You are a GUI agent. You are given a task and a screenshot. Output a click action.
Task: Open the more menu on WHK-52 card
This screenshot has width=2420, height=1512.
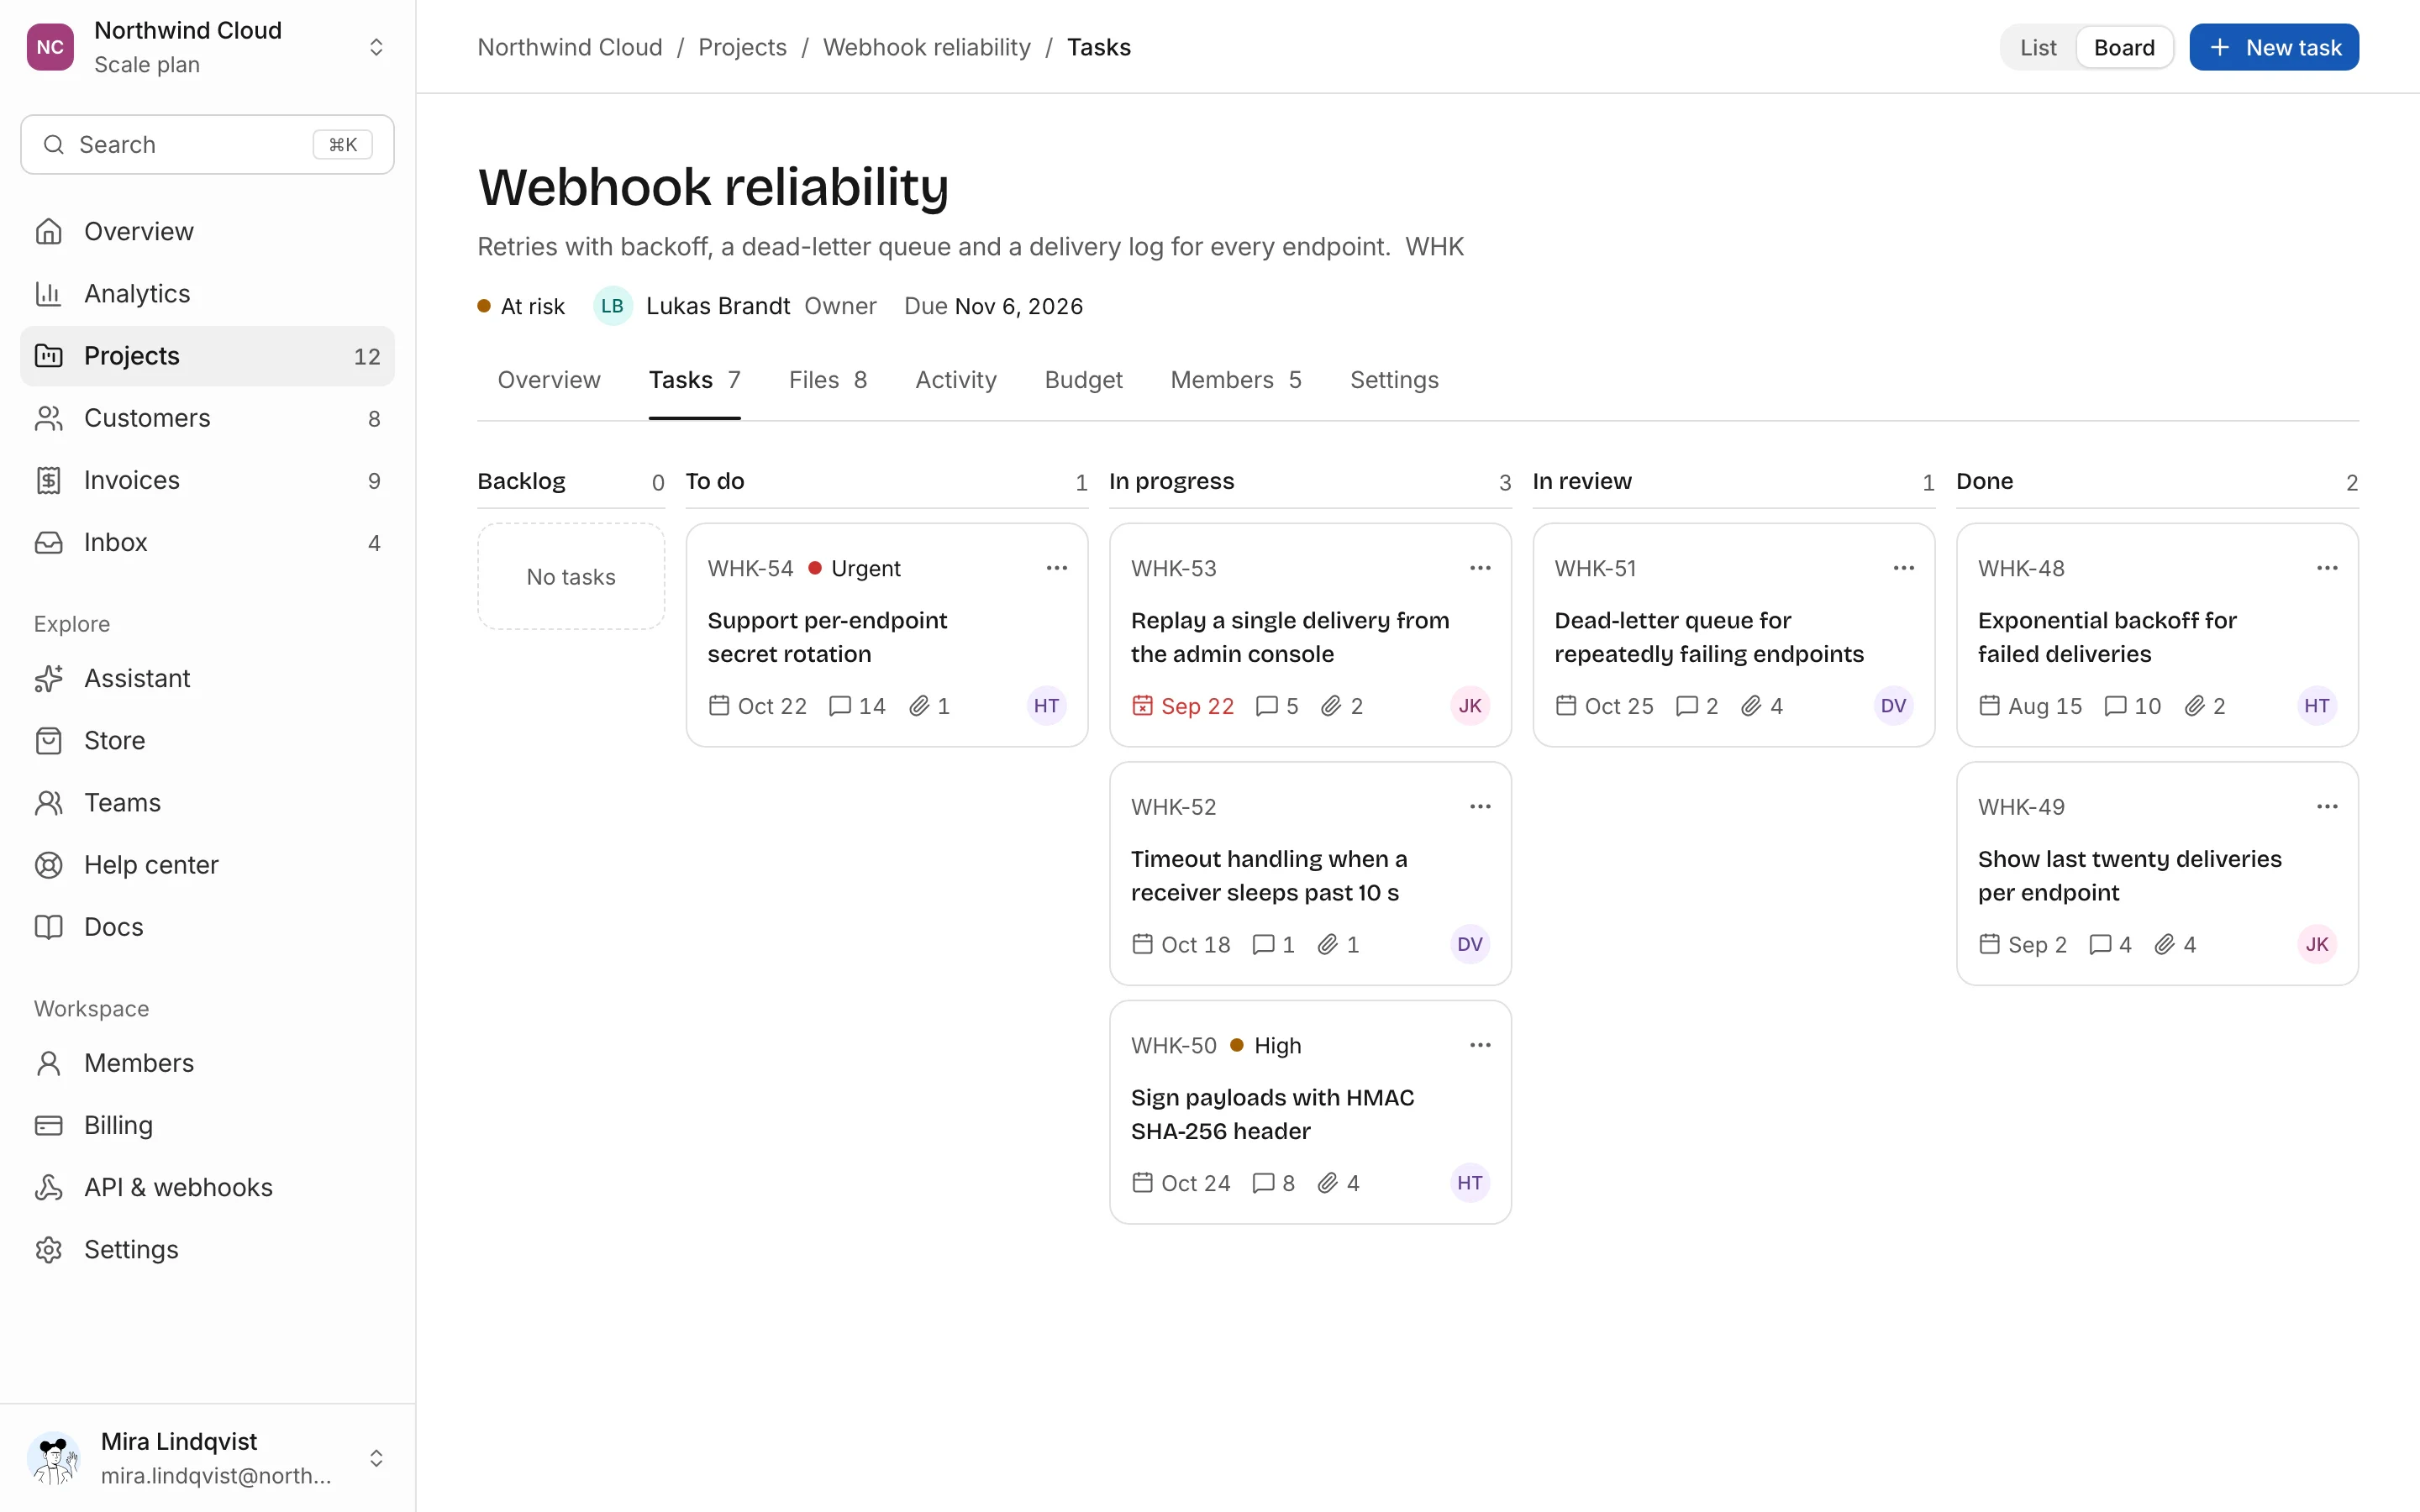pos(1480,807)
